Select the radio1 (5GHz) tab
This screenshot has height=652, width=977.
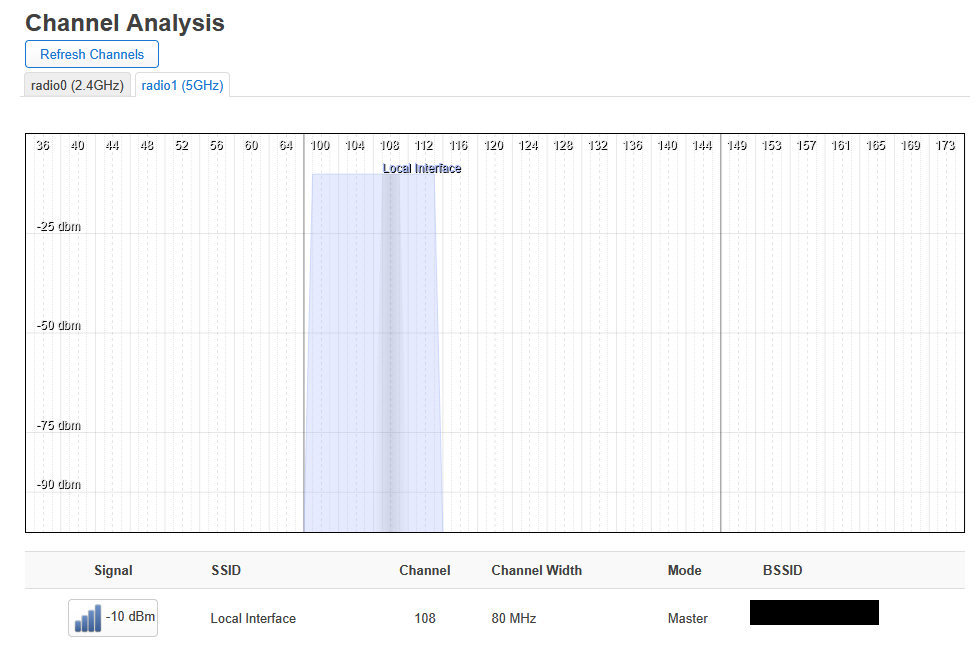pos(182,85)
